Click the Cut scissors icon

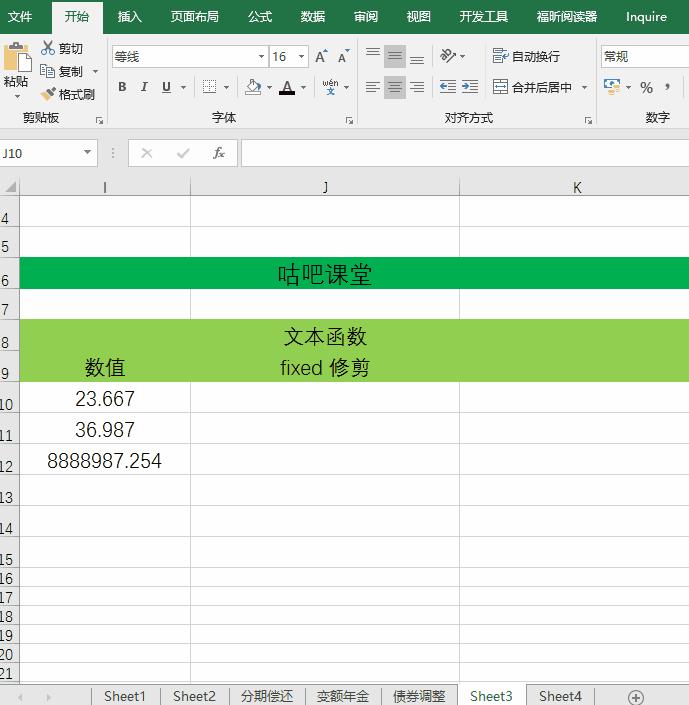tap(48, 48)
